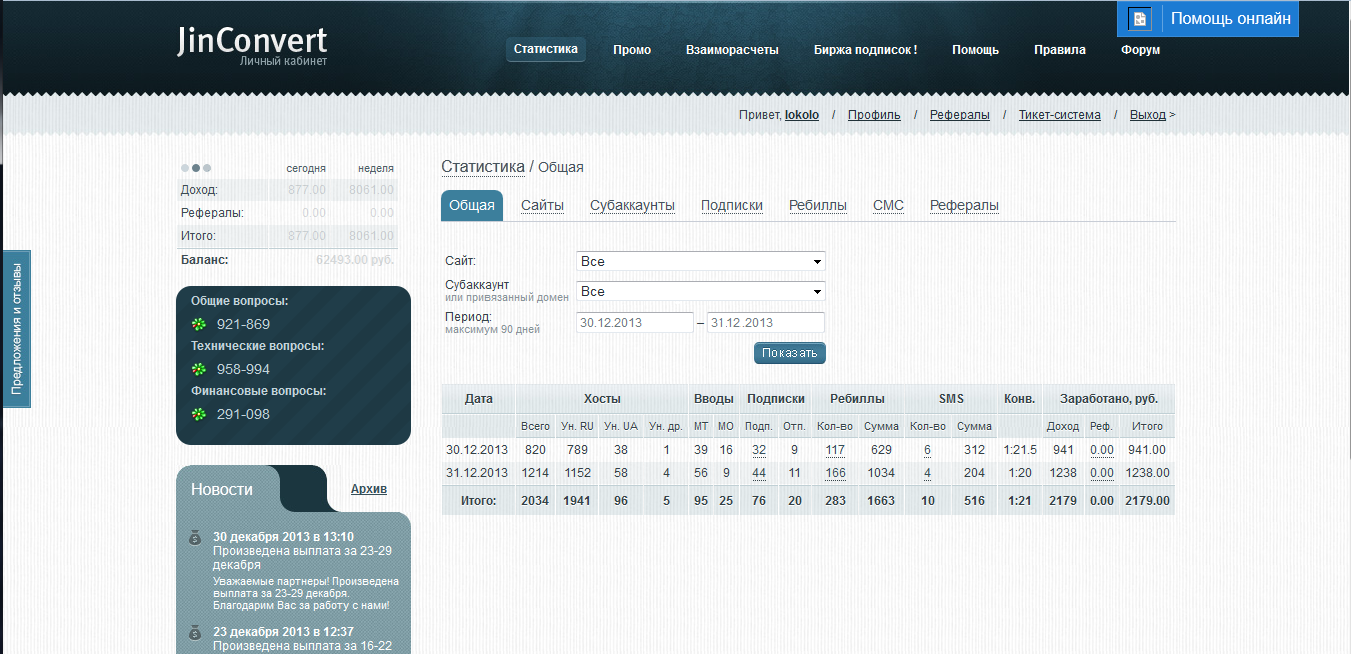Screen dimensions: 1351x654
Task: Click SMS count 6 for 30.12.2013
Action: [x=927, y=450]
